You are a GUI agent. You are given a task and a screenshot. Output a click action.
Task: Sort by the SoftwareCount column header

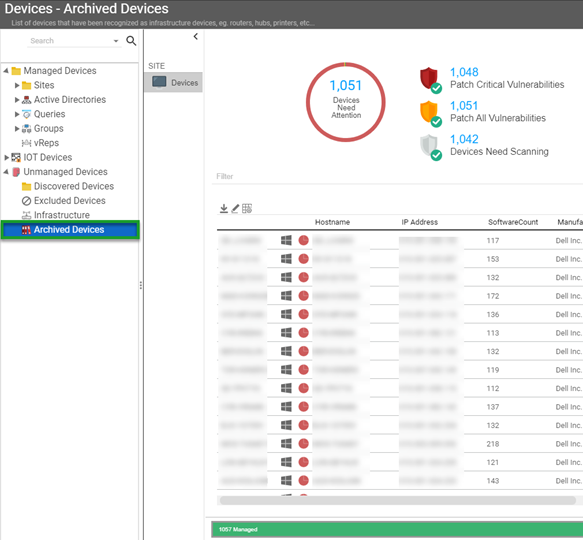pyautogui.click(x=513, y=222)
